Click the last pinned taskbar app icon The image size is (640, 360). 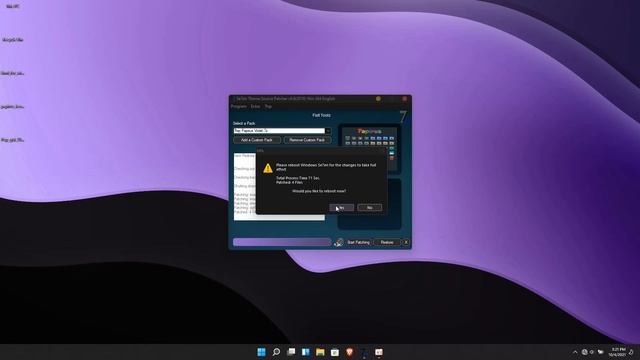point(379,352)
